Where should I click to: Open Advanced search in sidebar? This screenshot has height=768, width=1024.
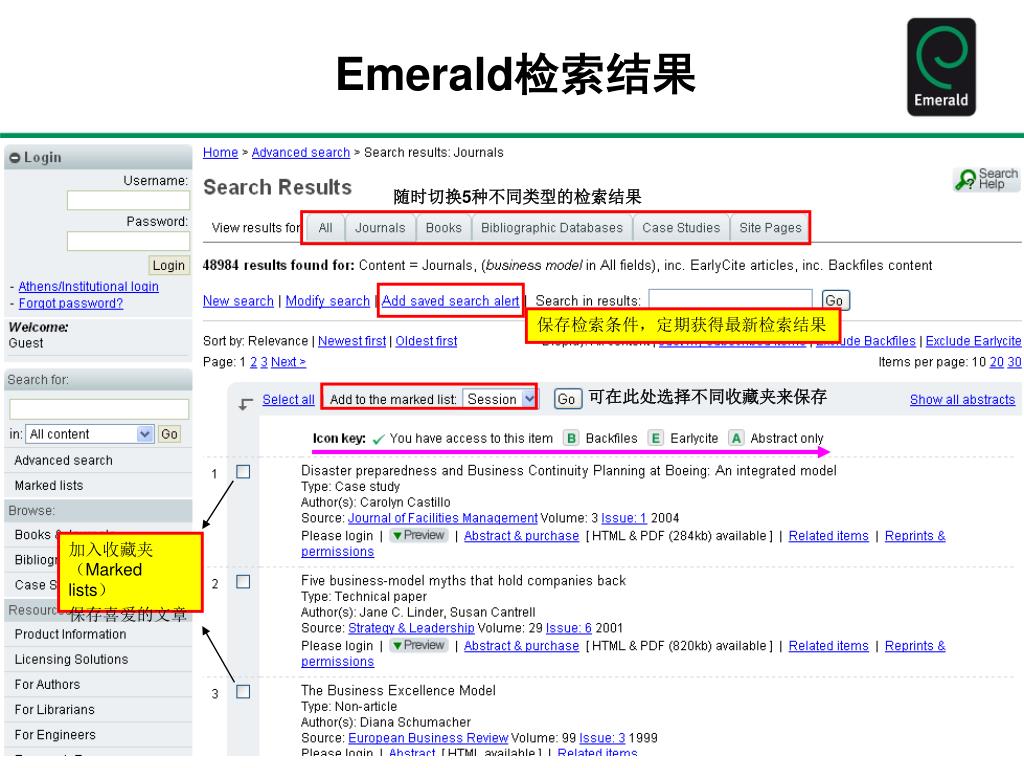coord(63,460)
